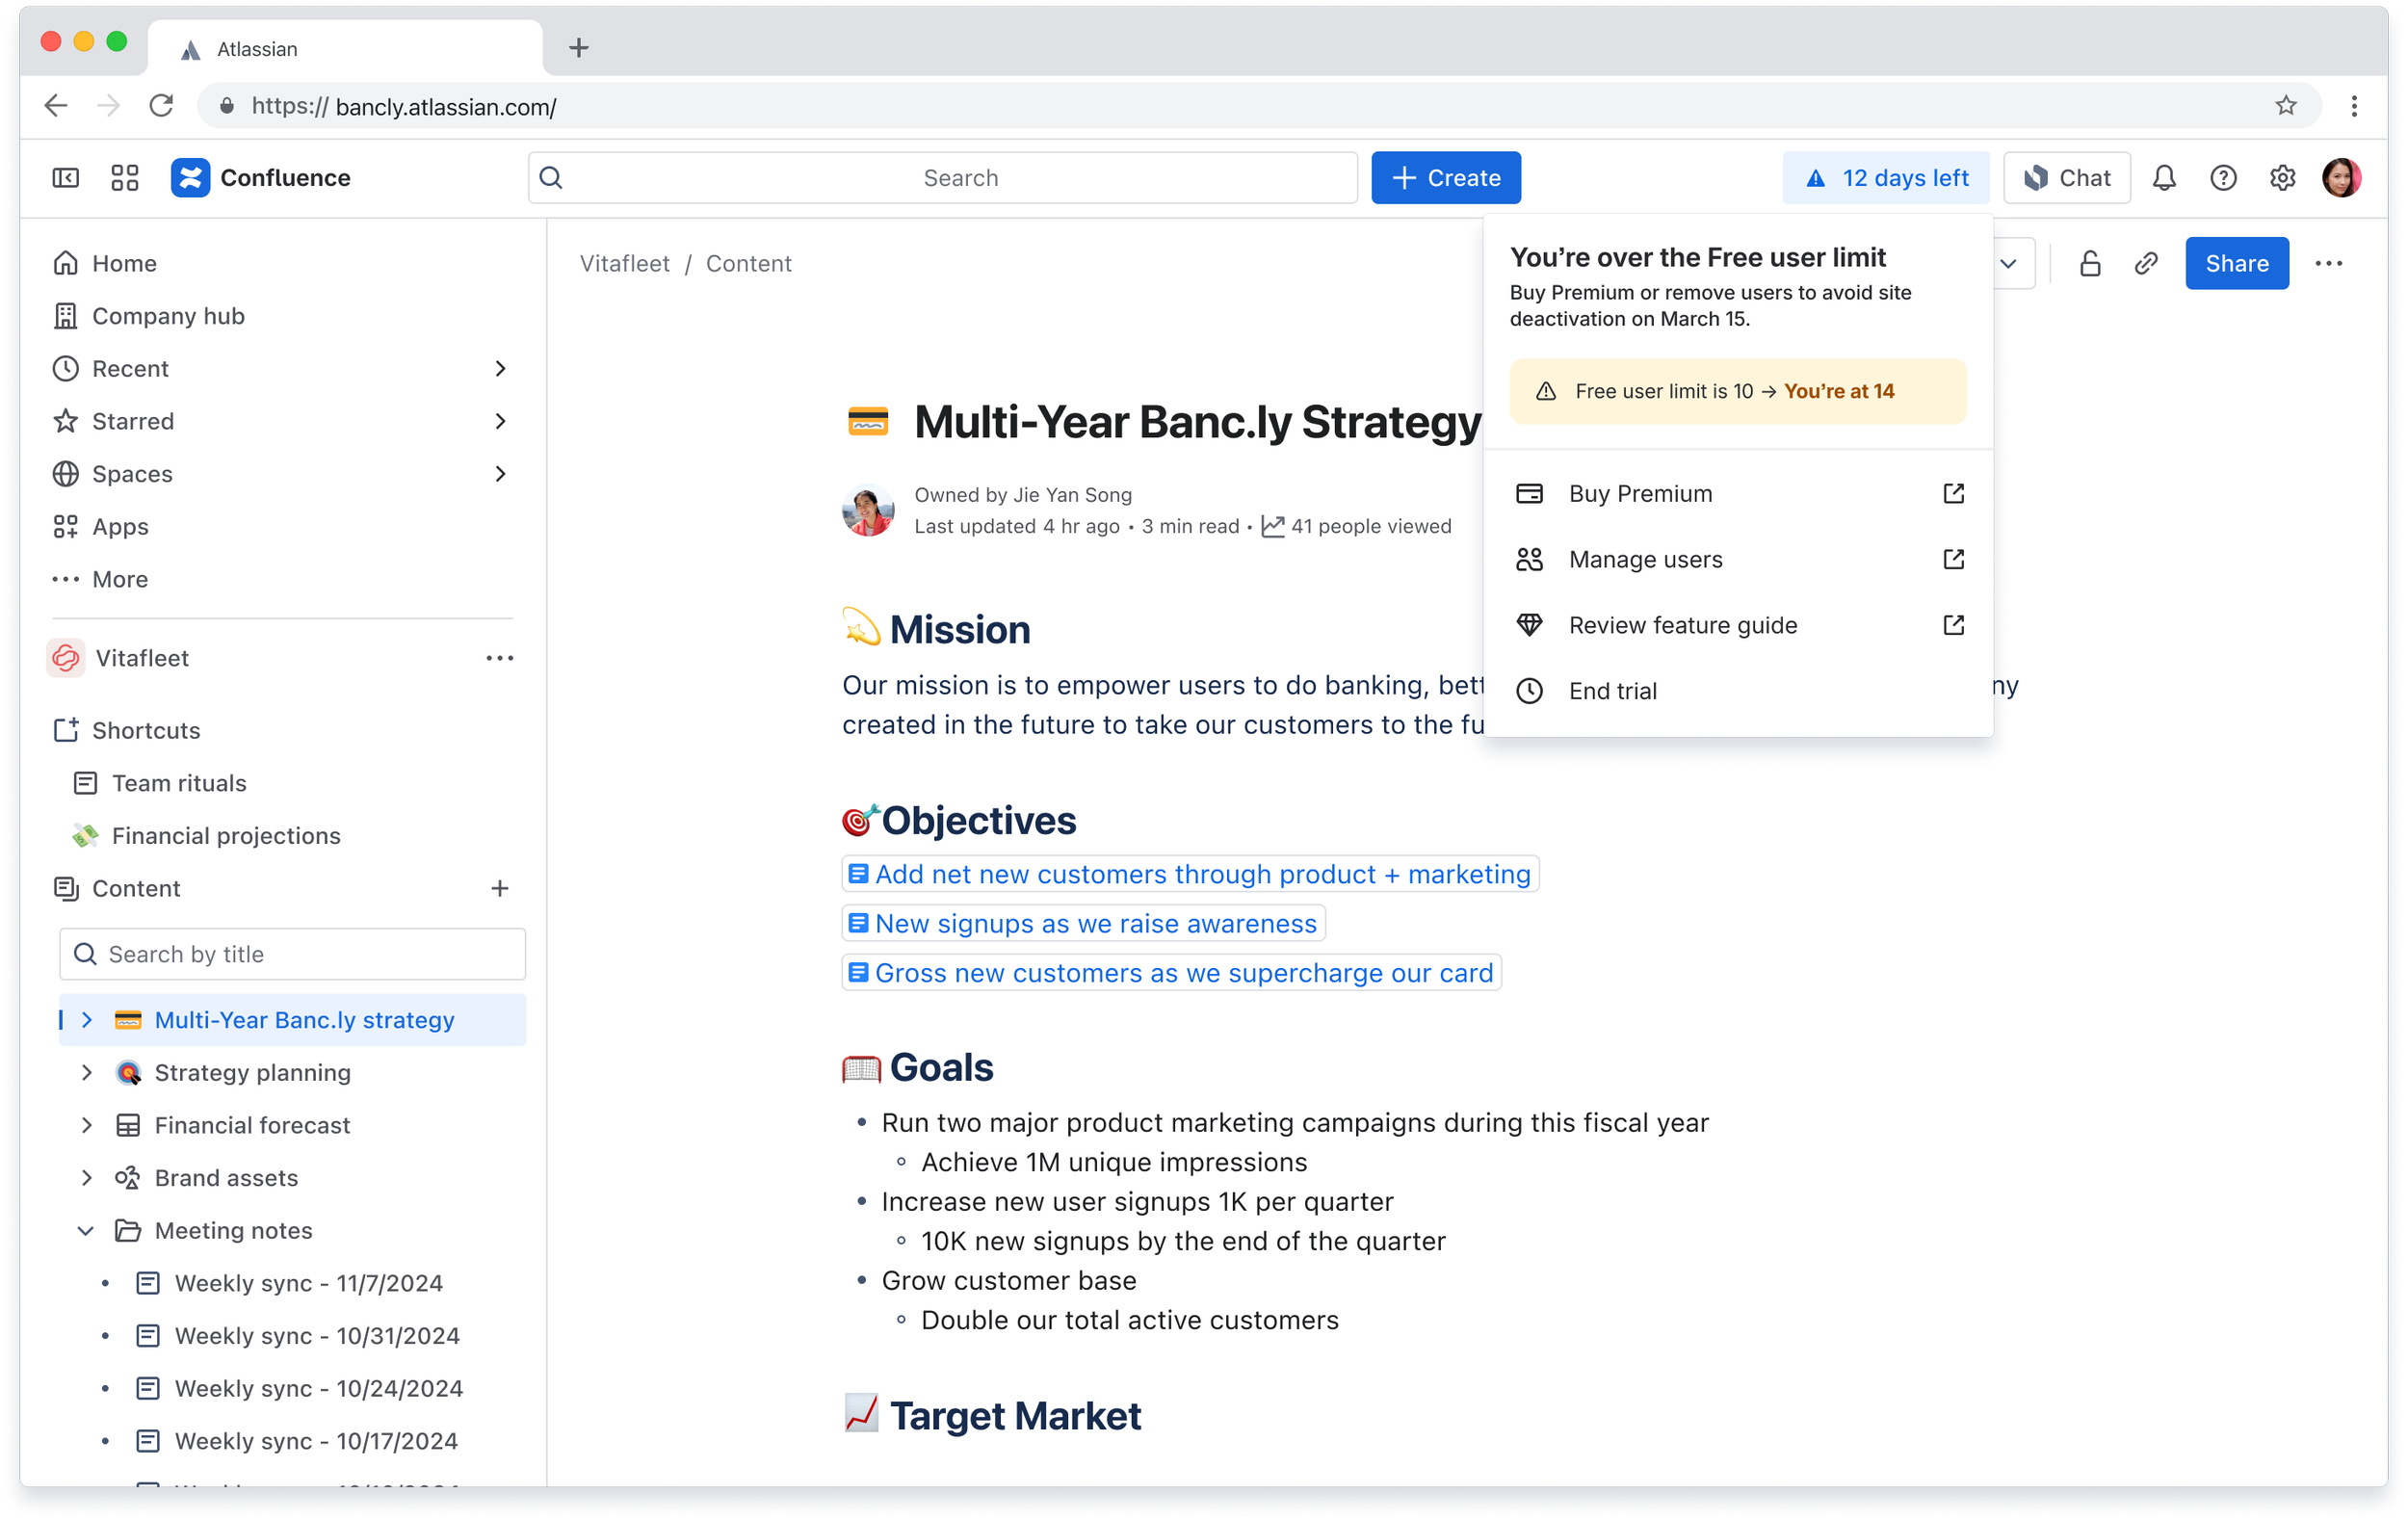Expand the Recent section chevron

tap(500, 369)
